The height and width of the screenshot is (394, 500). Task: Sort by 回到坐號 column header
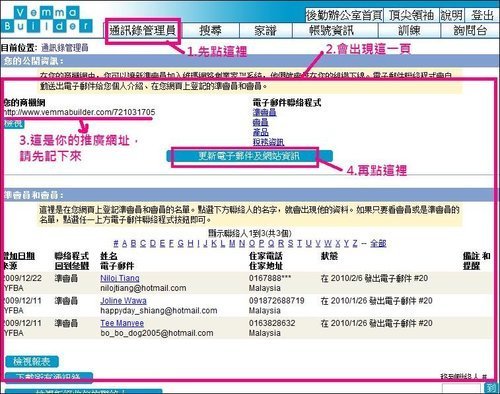click(72, 266)
